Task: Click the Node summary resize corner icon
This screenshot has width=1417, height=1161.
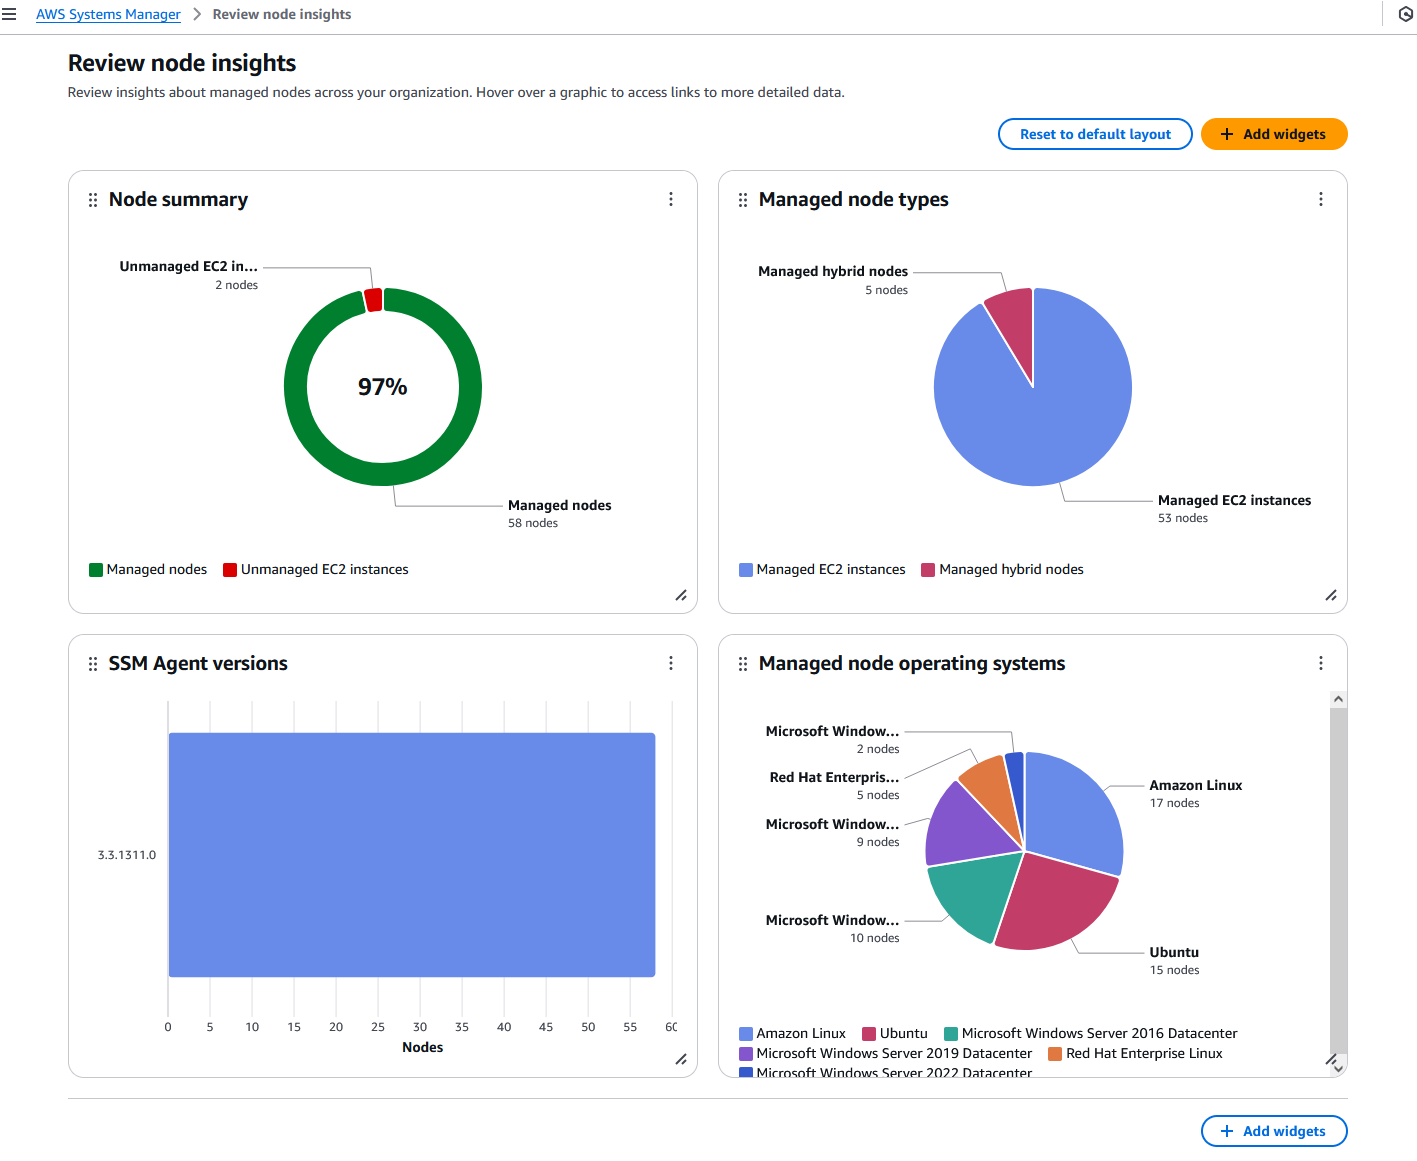Action: coord(681,595)
